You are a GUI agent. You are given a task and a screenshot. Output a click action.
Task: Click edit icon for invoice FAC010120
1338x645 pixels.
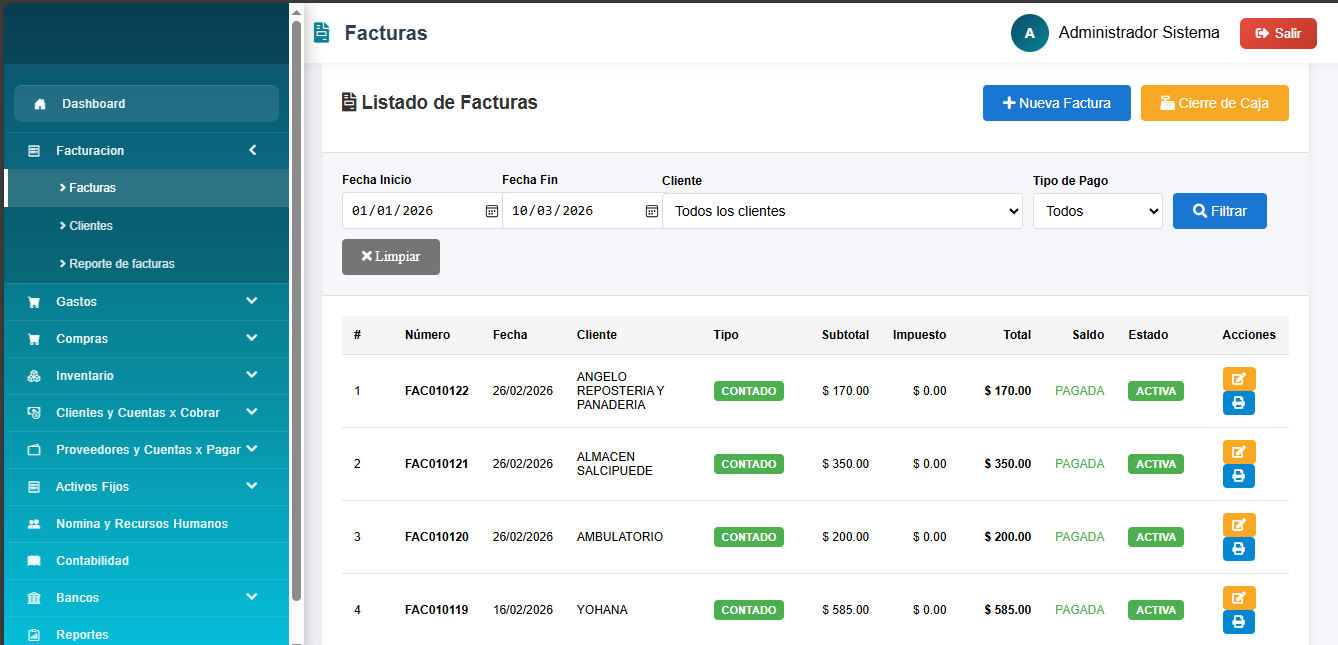[1238, 525]
